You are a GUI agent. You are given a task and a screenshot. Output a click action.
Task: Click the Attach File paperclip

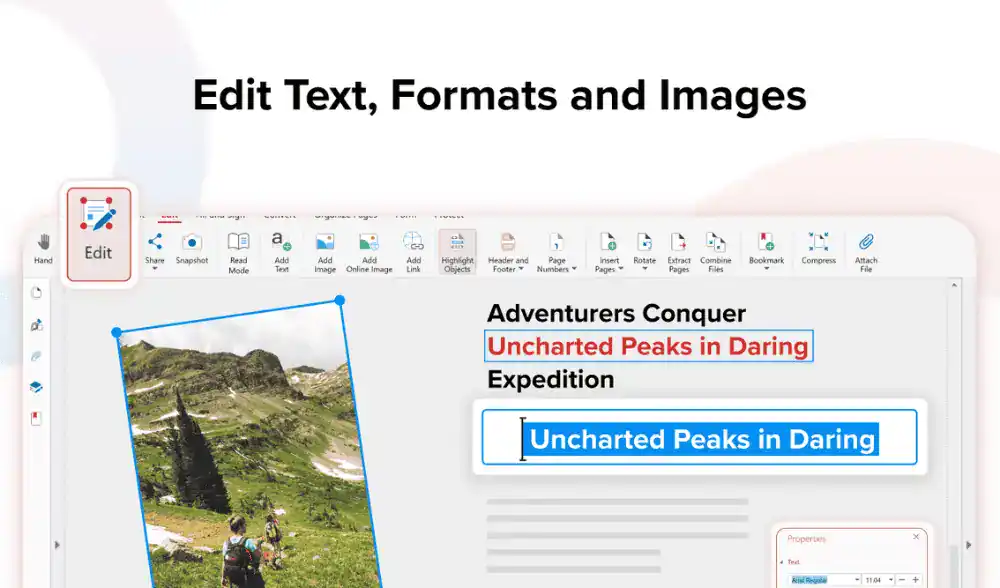tap(866, 252)
